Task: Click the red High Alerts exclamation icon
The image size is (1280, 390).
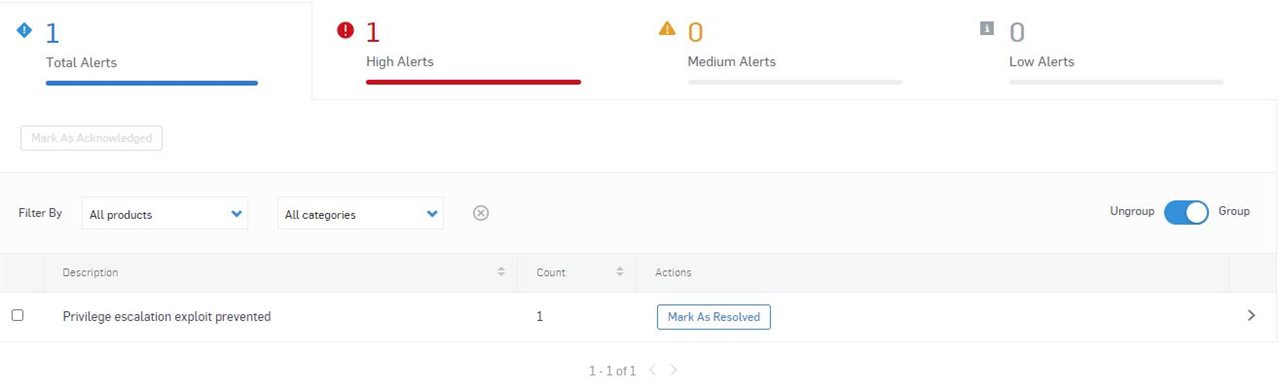Action: pos(346,30)
